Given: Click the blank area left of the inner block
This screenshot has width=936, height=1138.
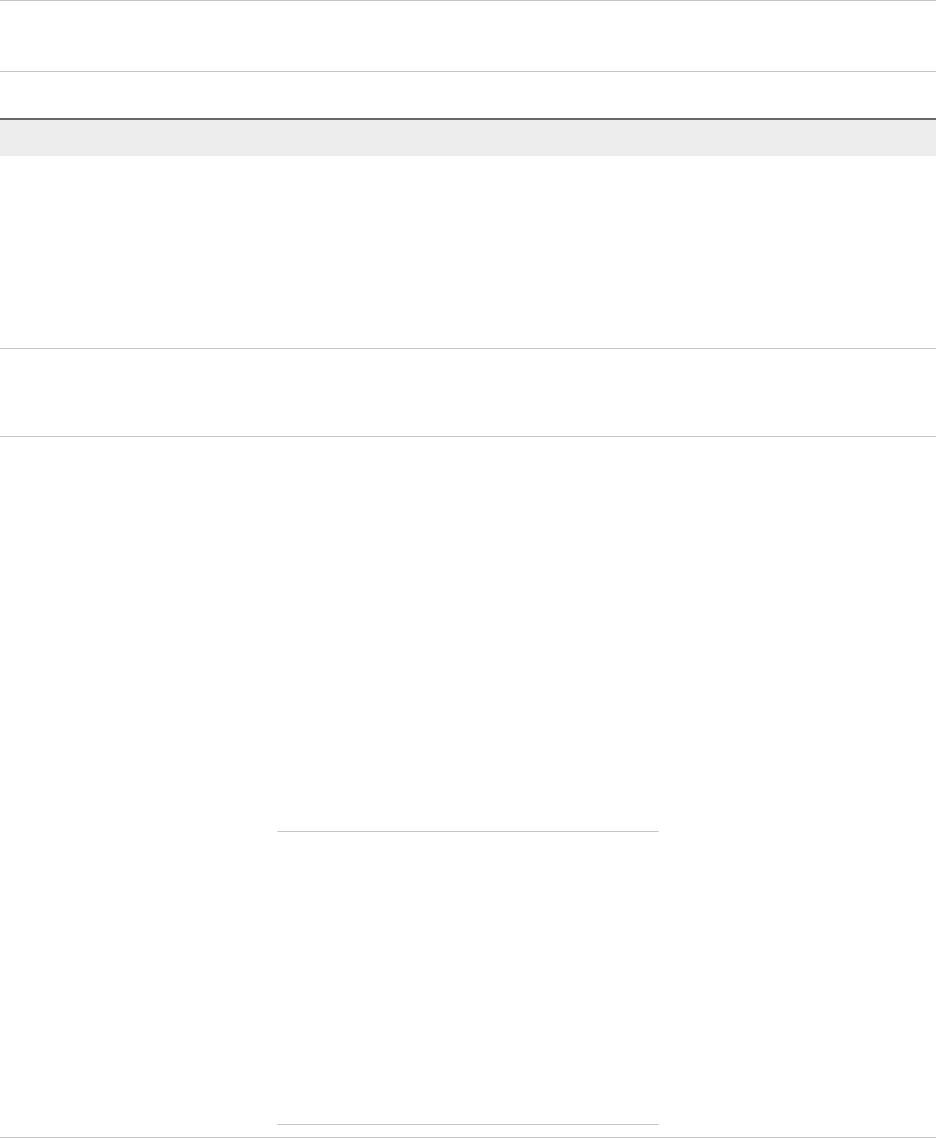Looking at the screenshot, I should (x=138, y=978).
